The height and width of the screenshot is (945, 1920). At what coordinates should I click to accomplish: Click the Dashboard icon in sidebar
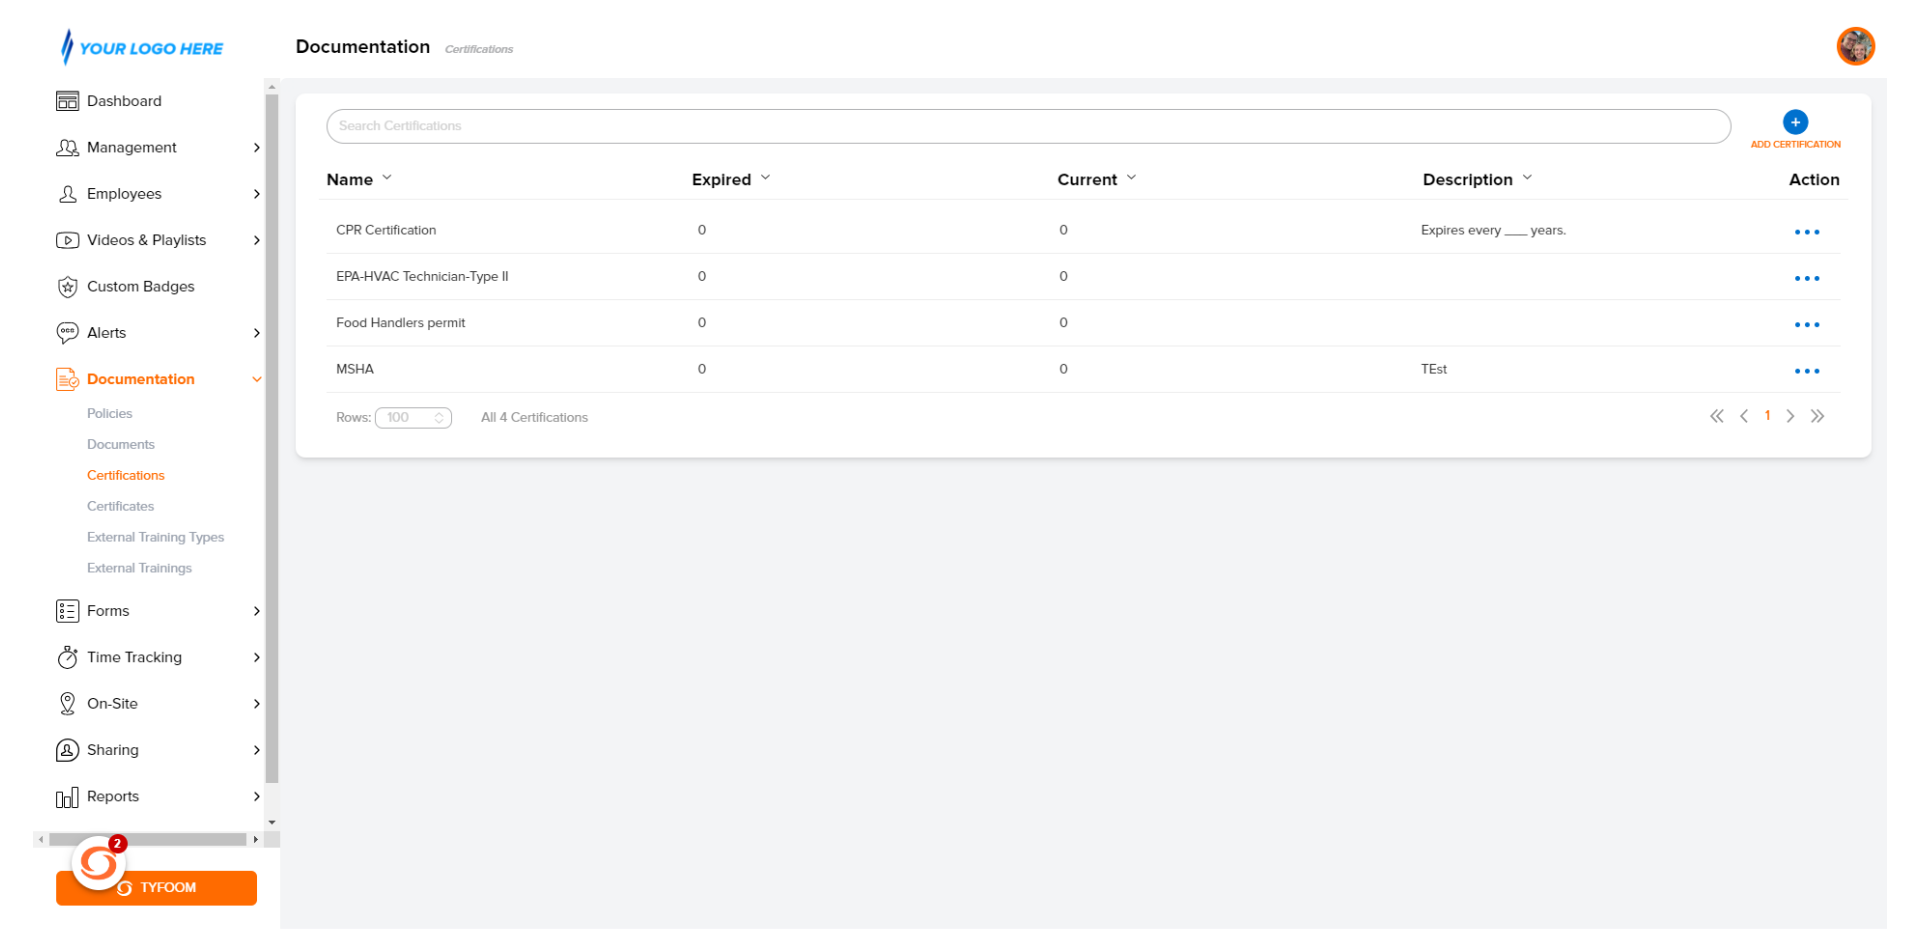pos(67,101)
